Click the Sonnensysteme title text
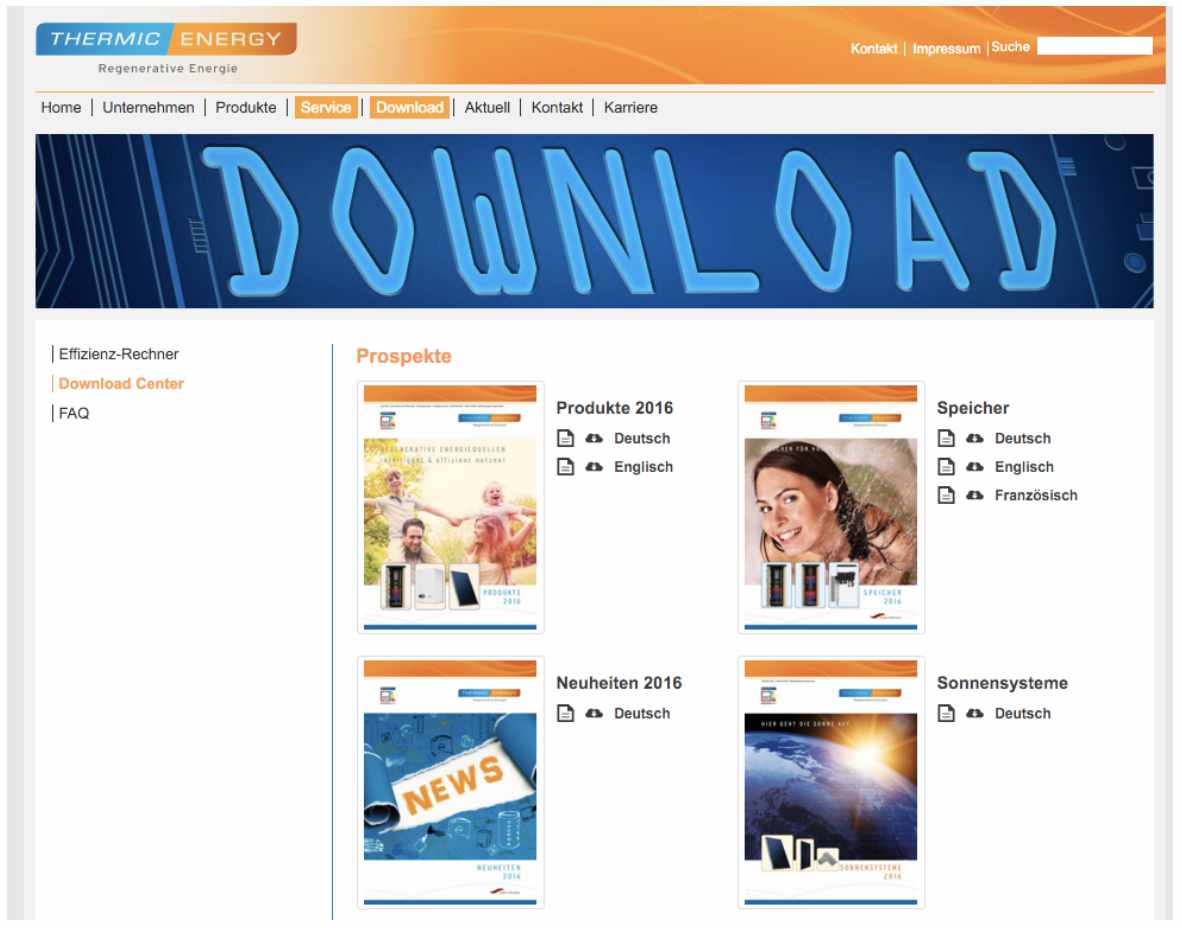The width and height of the screenshot is (1182, 928). (x=1003, y=684)
